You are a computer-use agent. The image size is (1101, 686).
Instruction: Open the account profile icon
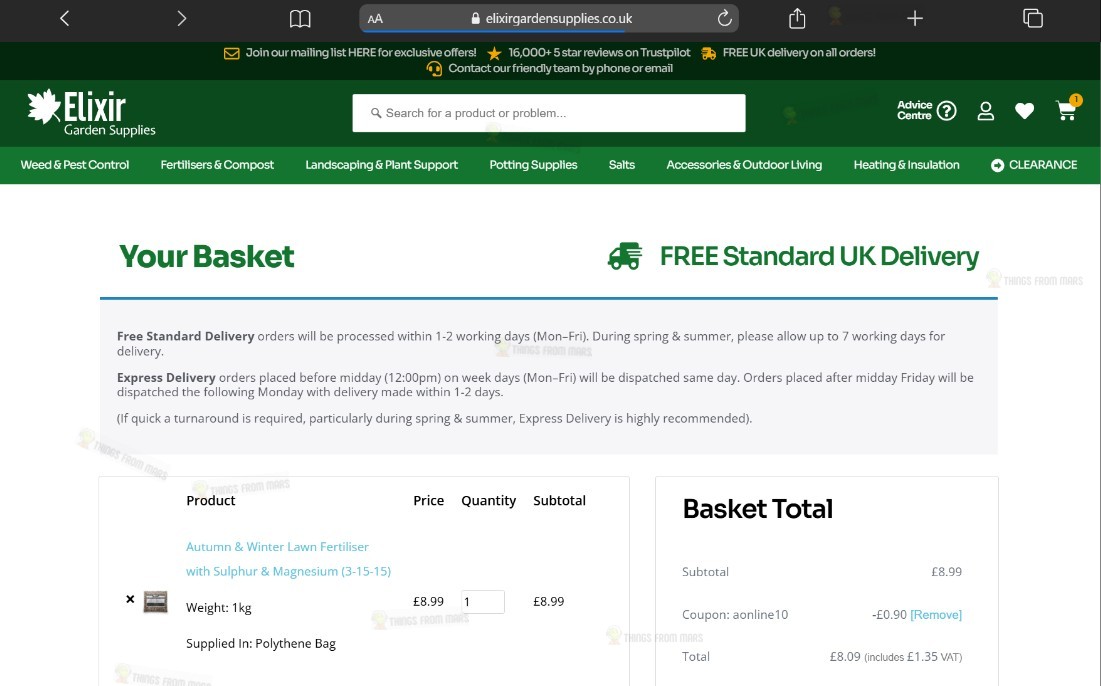[985, 111]
